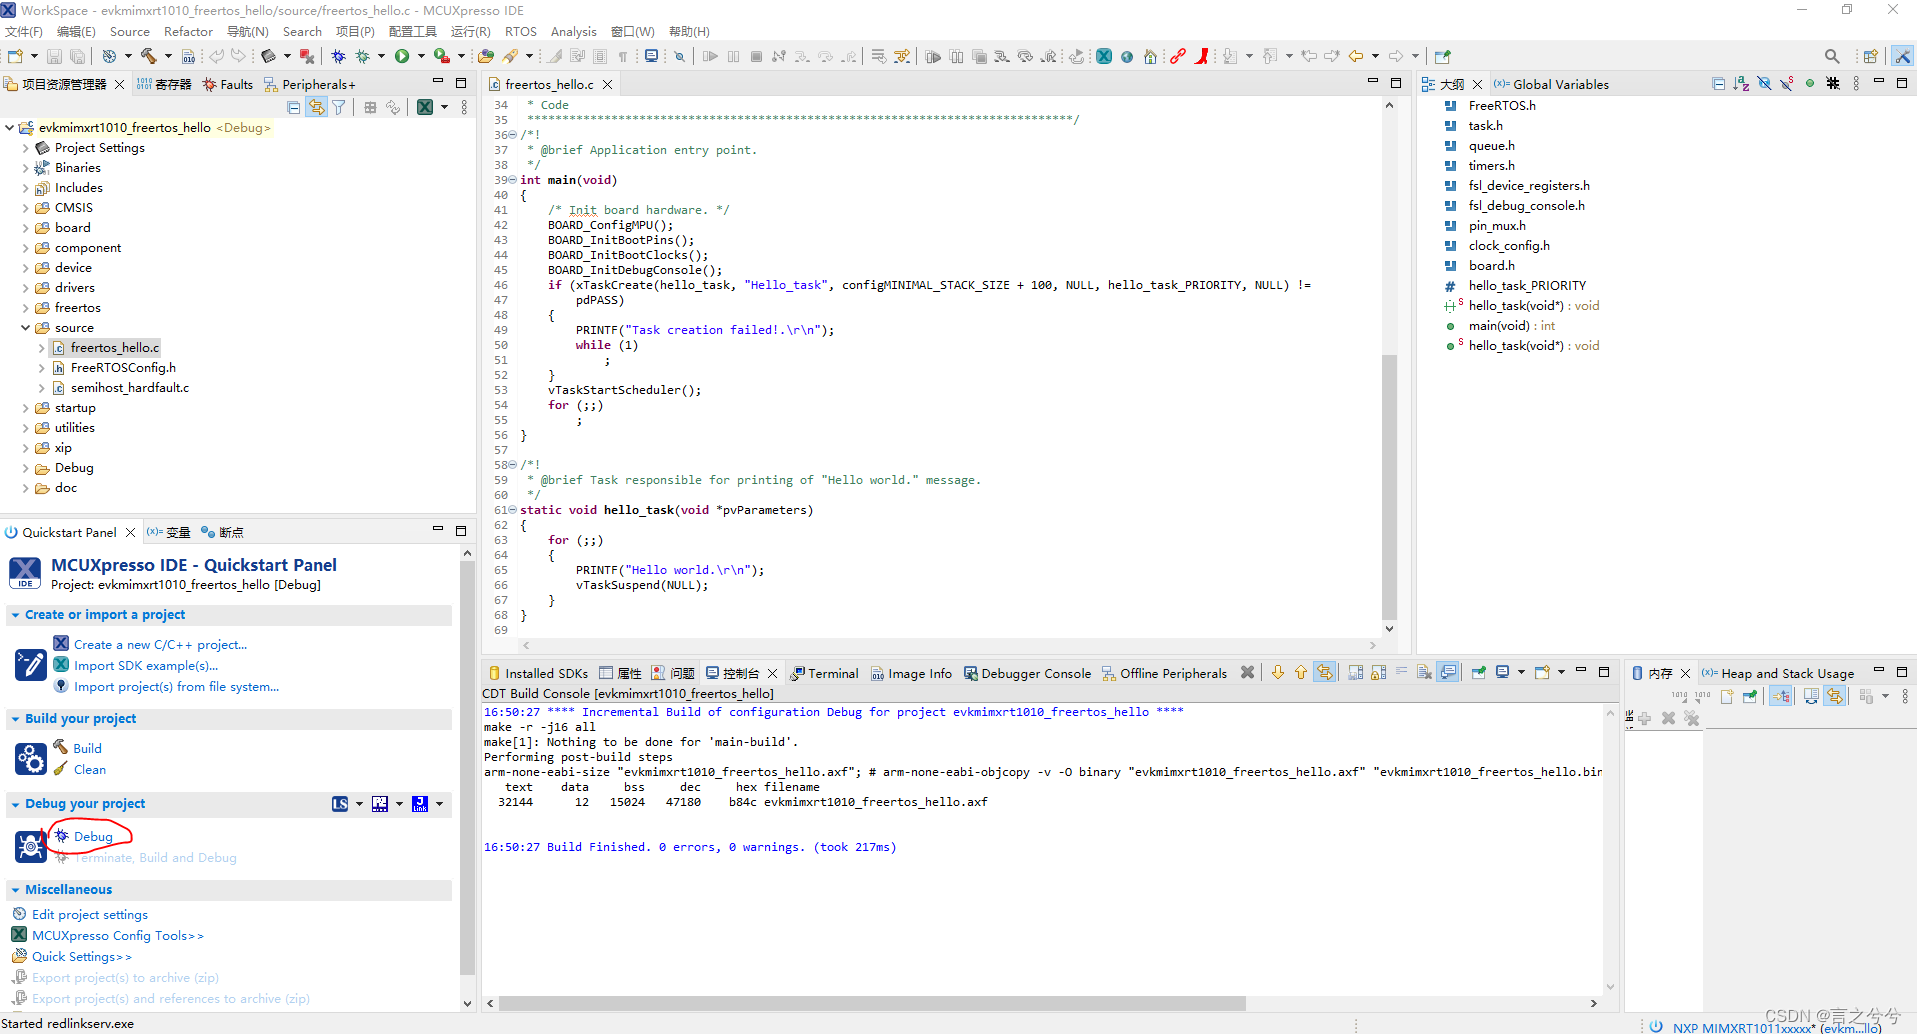Click the Develop perspective icon at top right

1903,56
